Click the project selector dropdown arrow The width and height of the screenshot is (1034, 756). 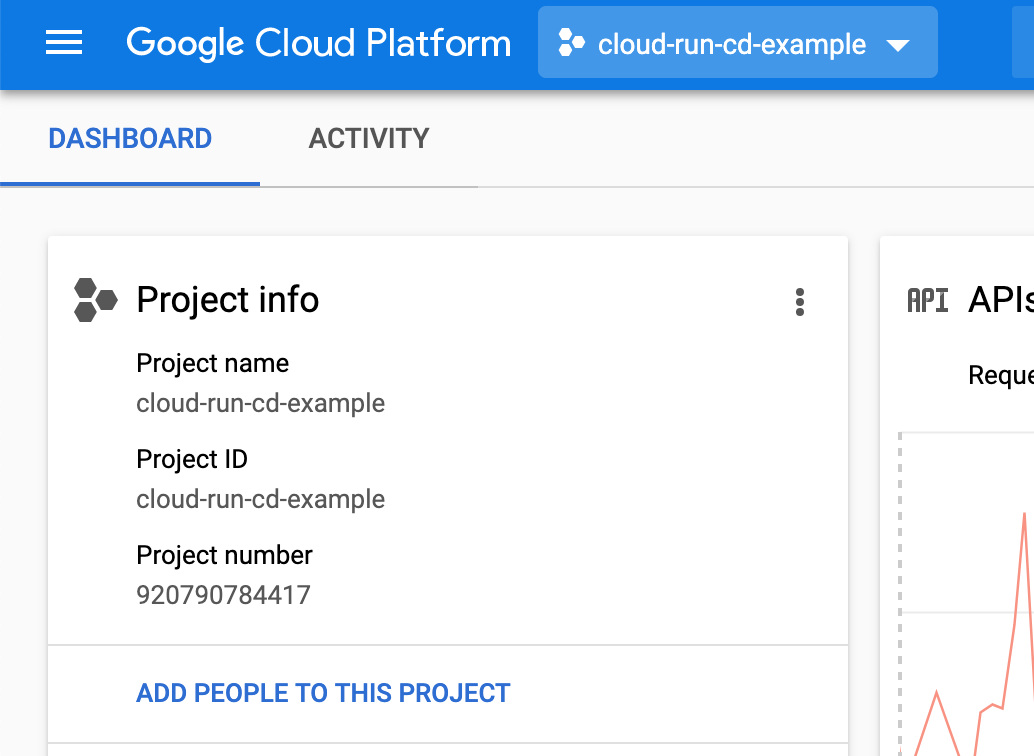click(898, 46)
